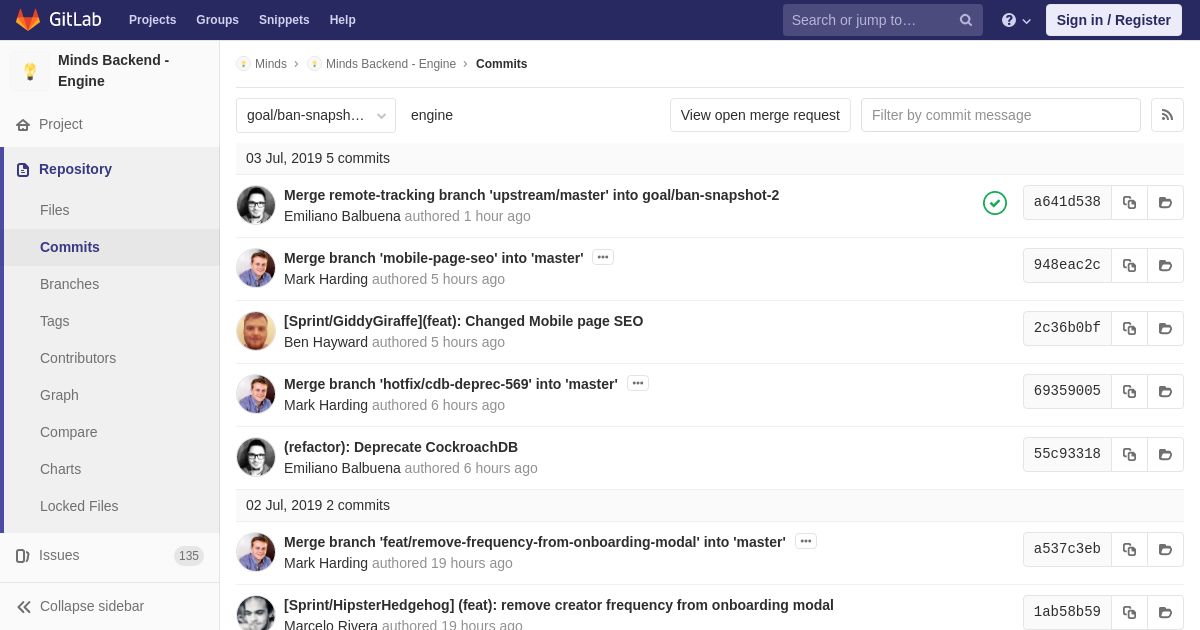Click View open merge request button

[760, 115]
